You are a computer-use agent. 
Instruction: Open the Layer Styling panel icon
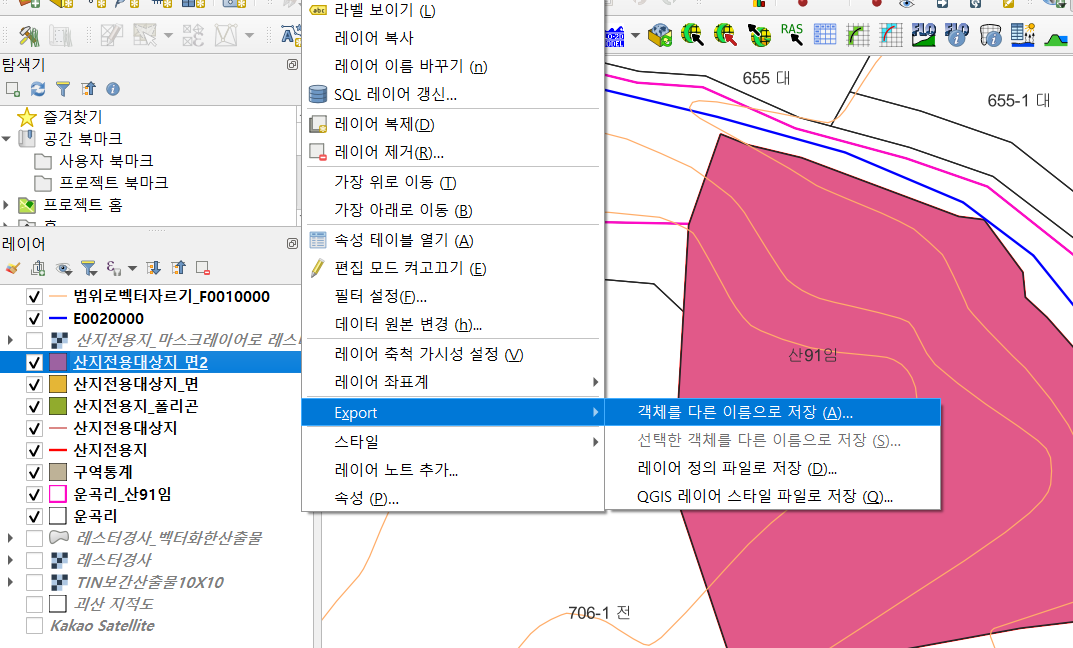point(12,268)
